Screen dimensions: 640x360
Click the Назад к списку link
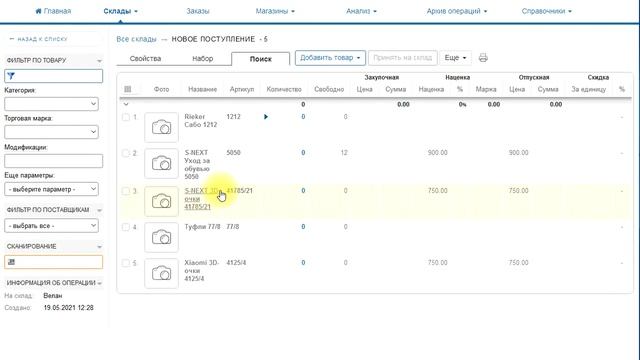pos(38,39)
